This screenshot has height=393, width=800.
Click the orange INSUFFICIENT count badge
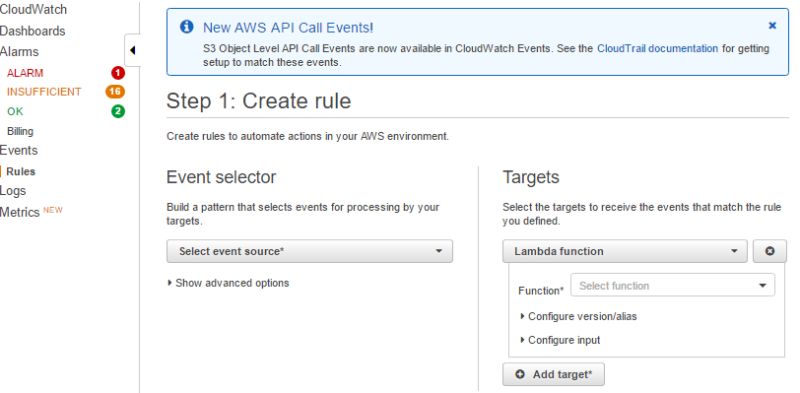[x=115, y=92]
